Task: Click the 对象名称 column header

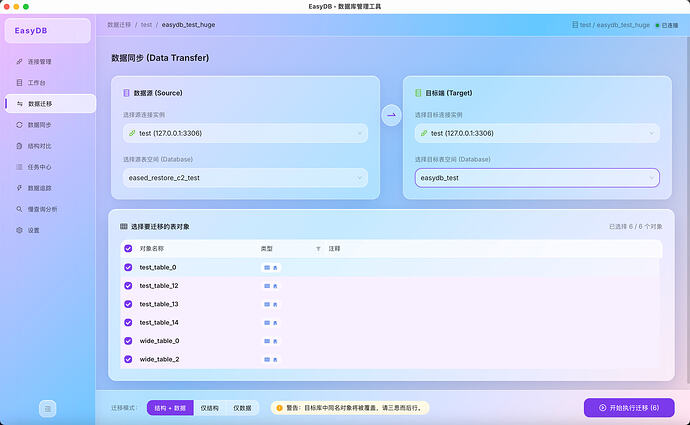Action: pyautogui.click(x=152, y=249)
